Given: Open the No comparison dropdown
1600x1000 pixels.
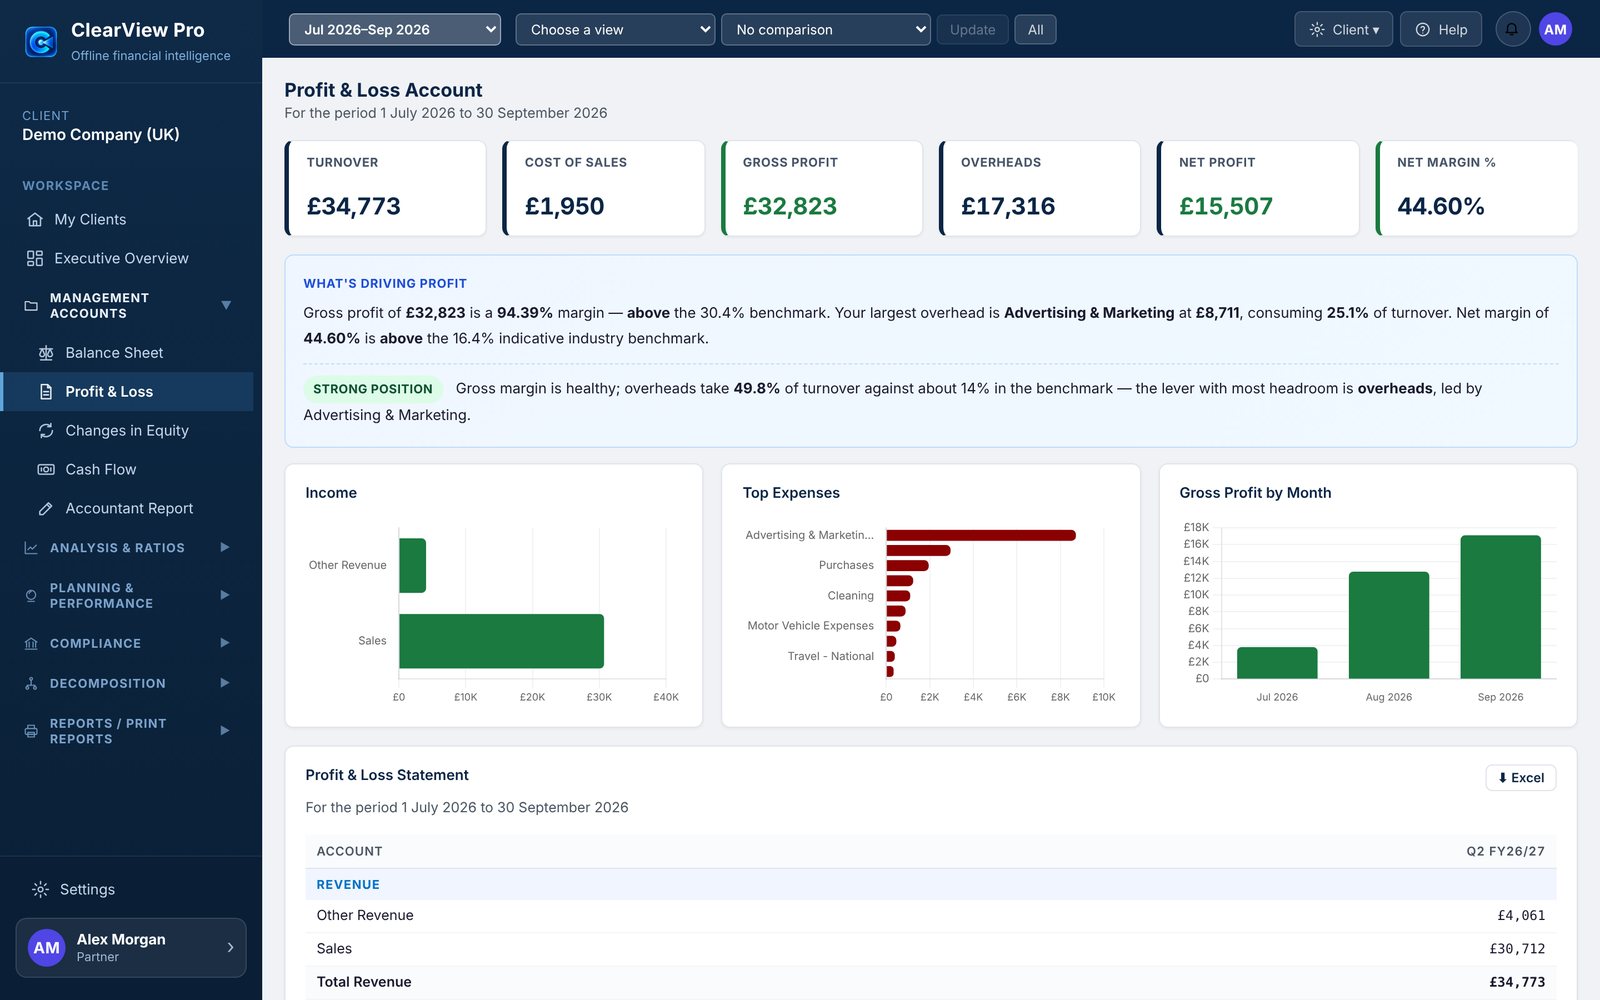Looking at the screenshot, I should tap(826, 29).
